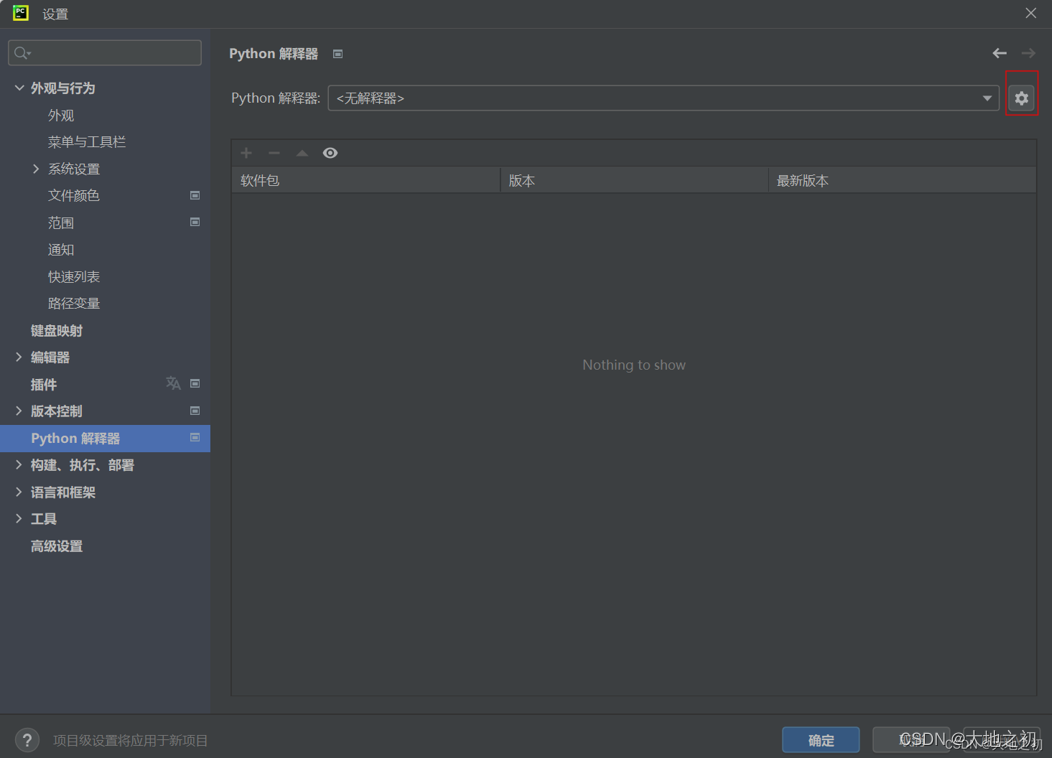Open 快速列表 settings page
The width and height of the screenshot is (1052, 758).
(73, 276)
